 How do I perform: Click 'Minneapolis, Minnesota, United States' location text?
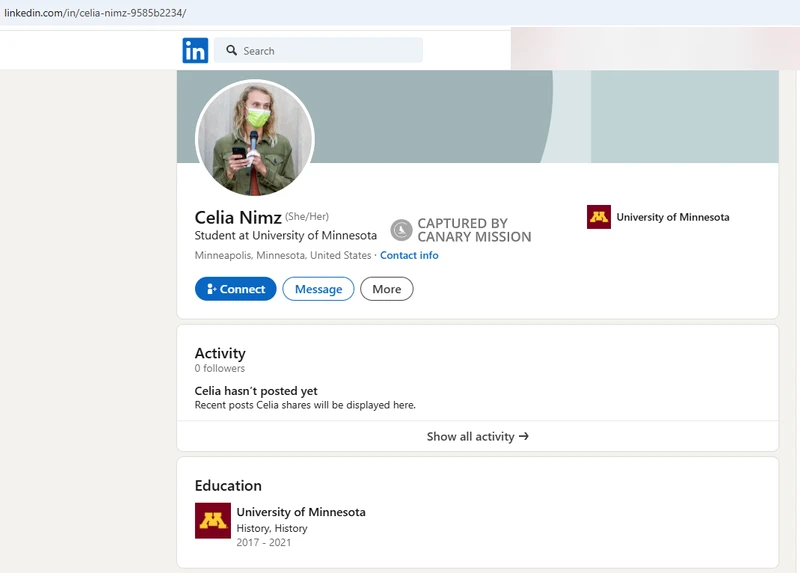(283, 255)
